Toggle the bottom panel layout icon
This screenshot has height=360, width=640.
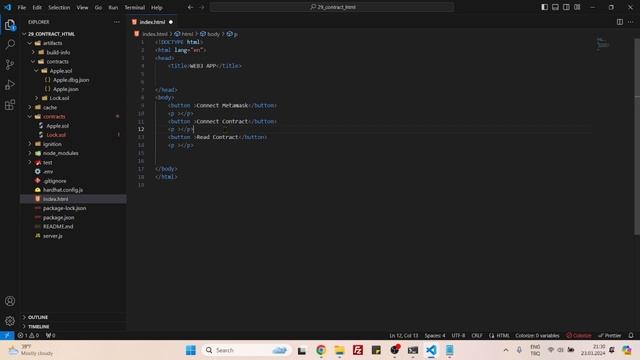(556, 7)
